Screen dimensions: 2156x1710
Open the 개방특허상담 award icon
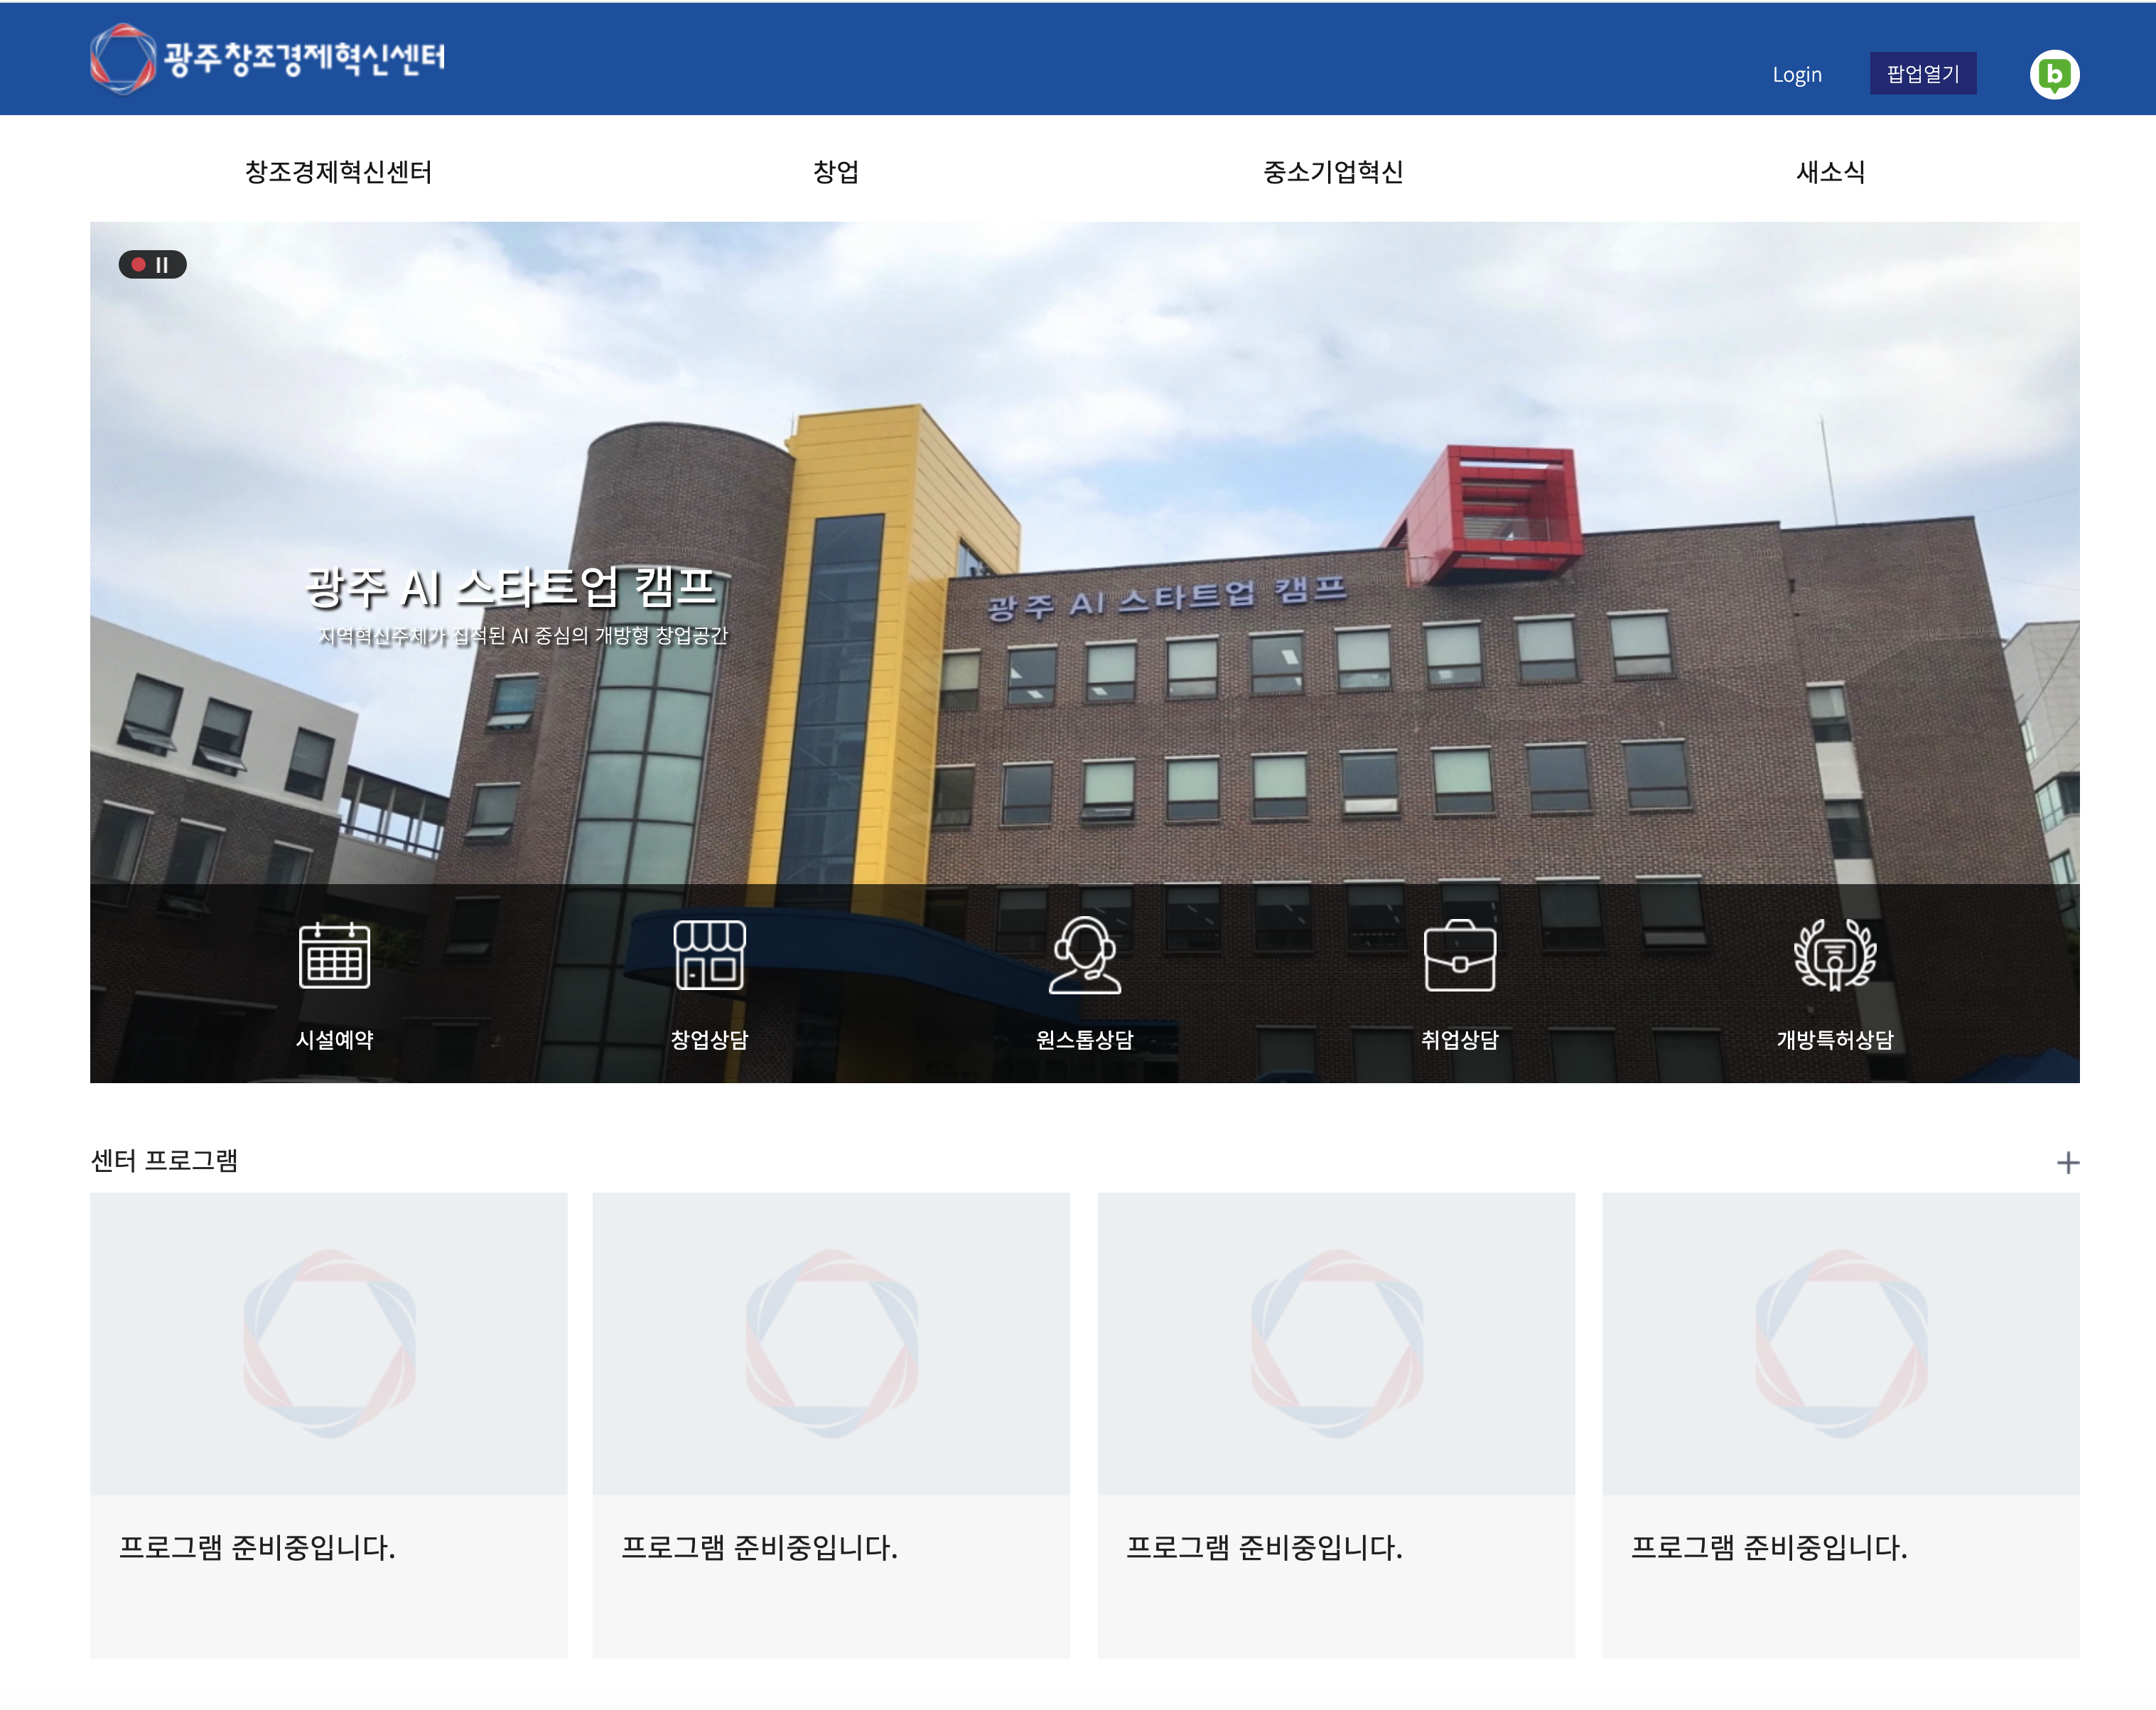point(1834,956)
